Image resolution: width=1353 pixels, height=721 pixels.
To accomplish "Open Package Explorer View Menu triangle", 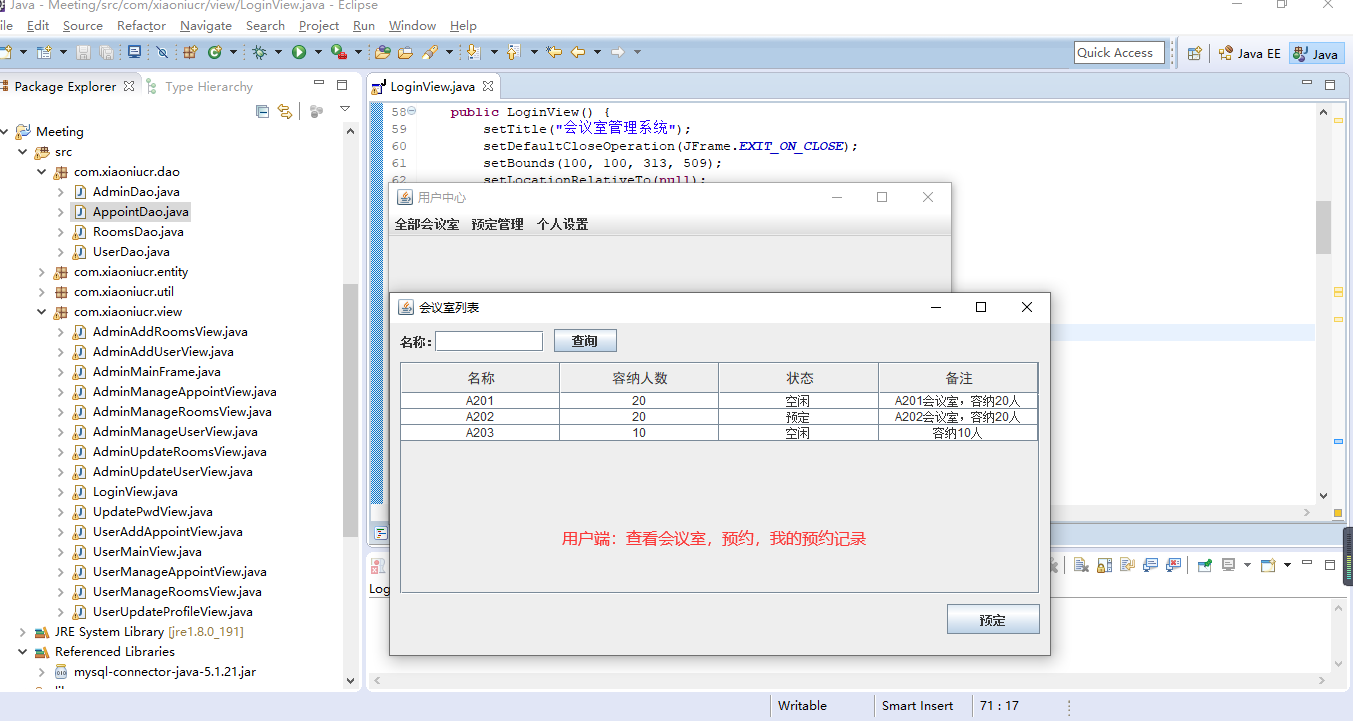I will [x=345, y=109].
